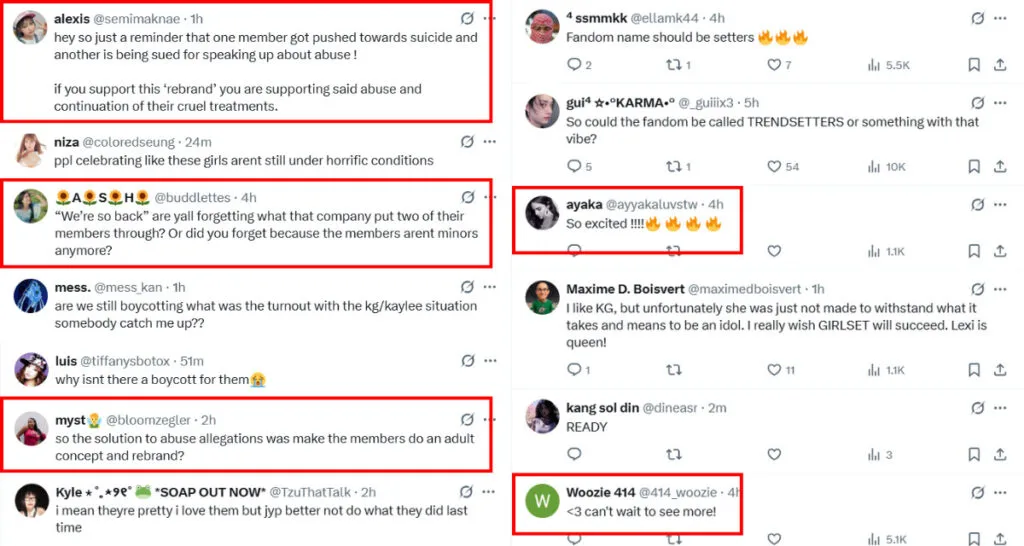Open more options on alexis's tweet
The width and height of the screenshot is (1024, 546).
pyautogui.click(x=488, y=19)
